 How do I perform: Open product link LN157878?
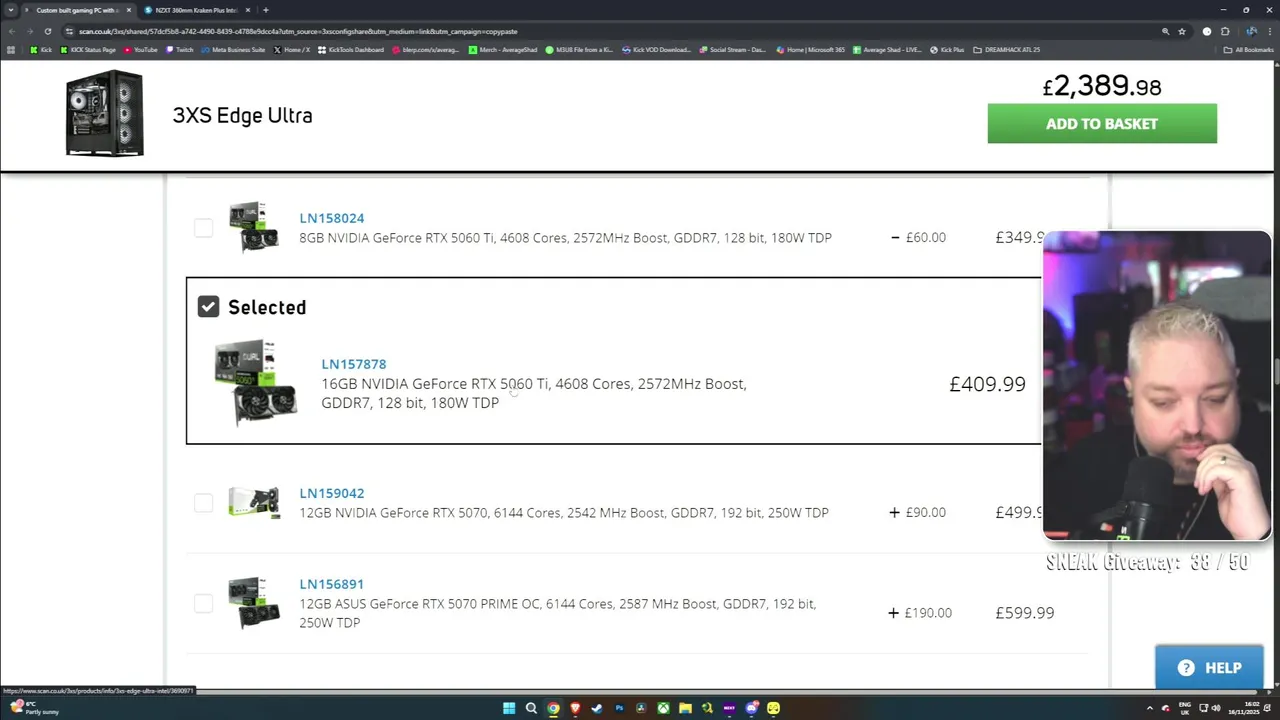click(x=353, y=364)
